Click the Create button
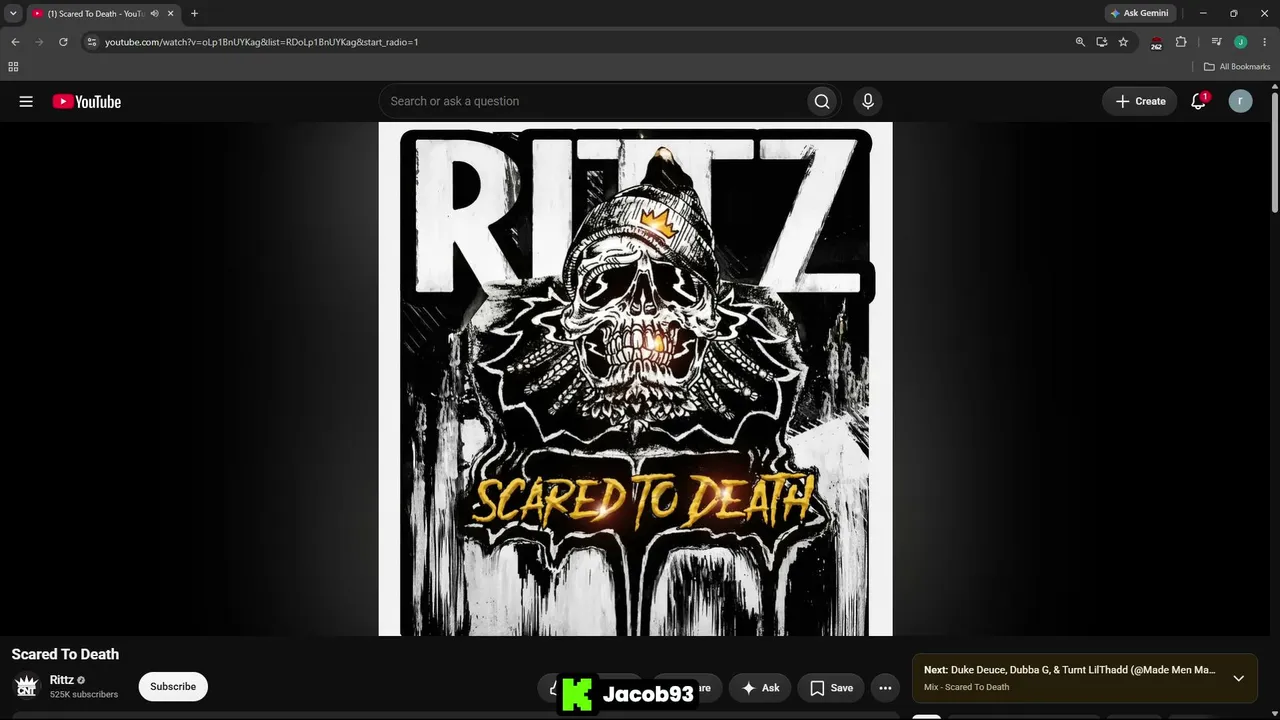Image resolution: width=1280 pixels, height=720 pixels. point(1140,101)
